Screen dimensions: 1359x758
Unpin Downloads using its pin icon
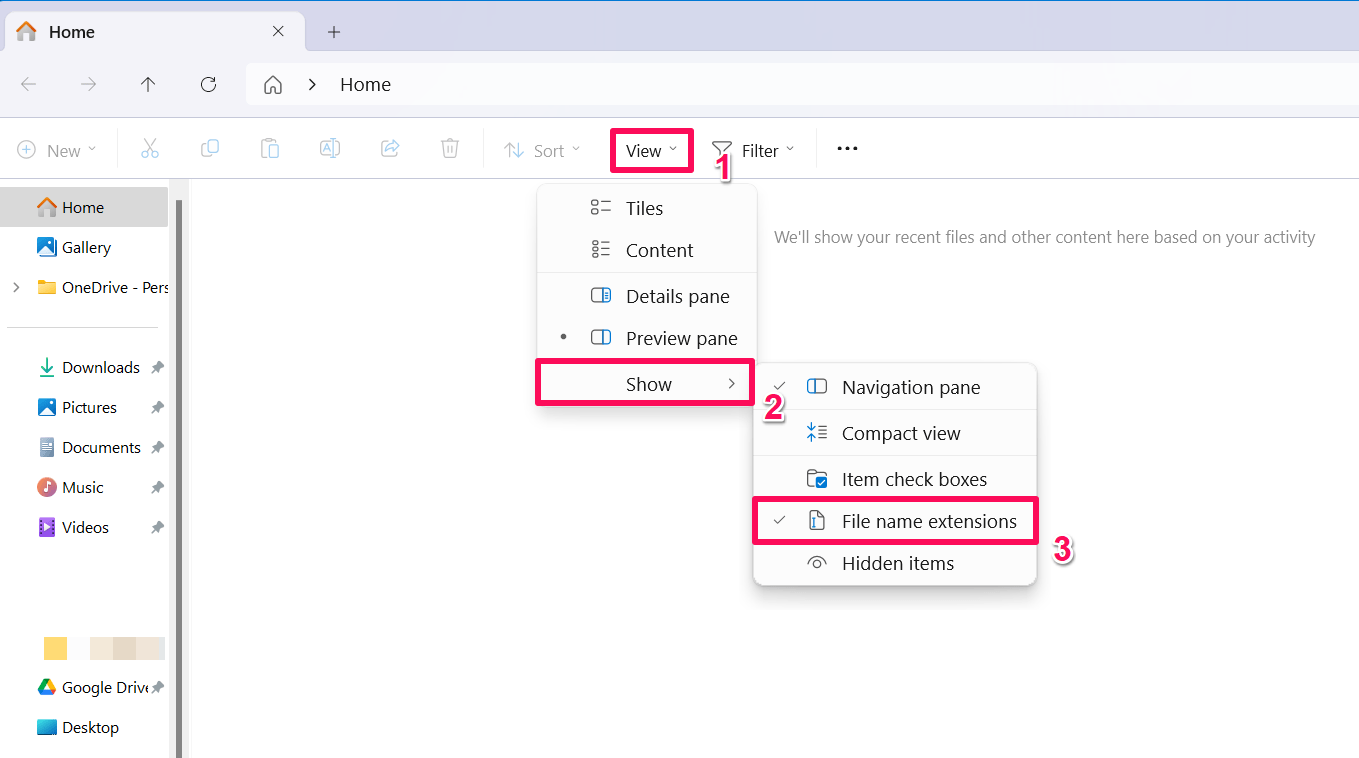tap(157, 368)
